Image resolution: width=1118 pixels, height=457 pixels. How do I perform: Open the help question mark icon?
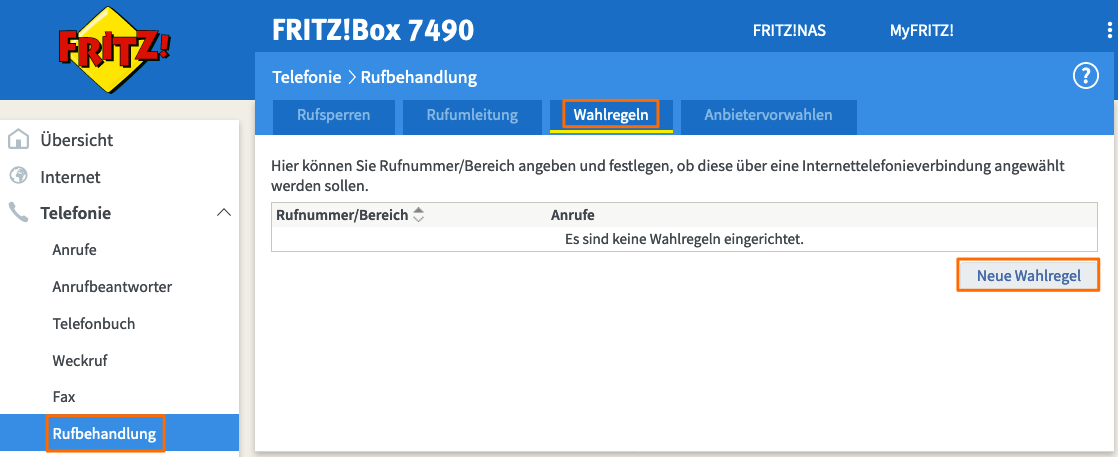(1086, 76)
